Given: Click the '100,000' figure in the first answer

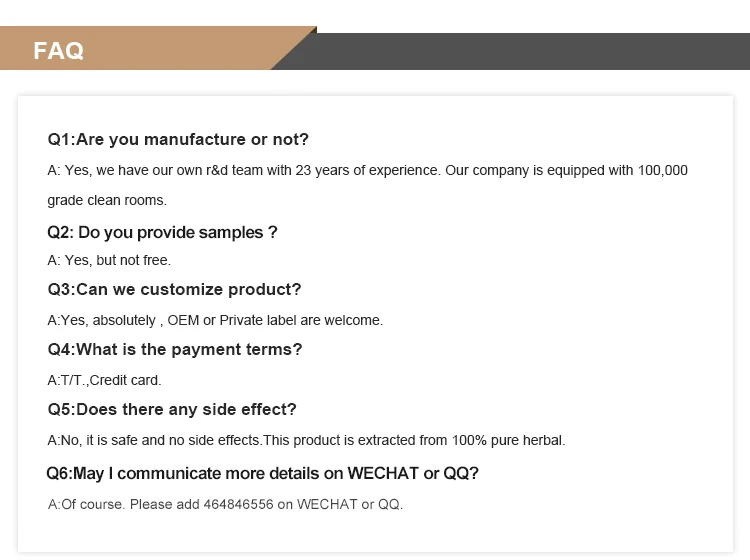Looking at the screenshot, I should click(663, 170).
